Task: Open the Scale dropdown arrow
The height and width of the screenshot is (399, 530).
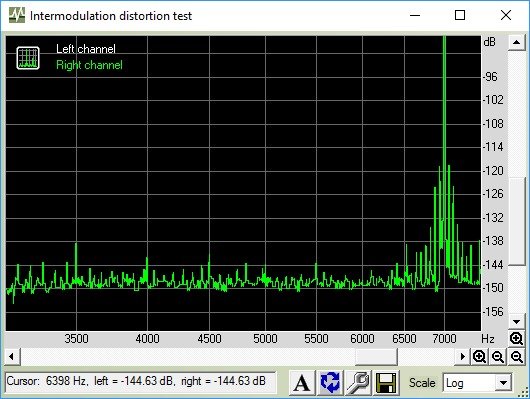Action: tap(503, 383)
